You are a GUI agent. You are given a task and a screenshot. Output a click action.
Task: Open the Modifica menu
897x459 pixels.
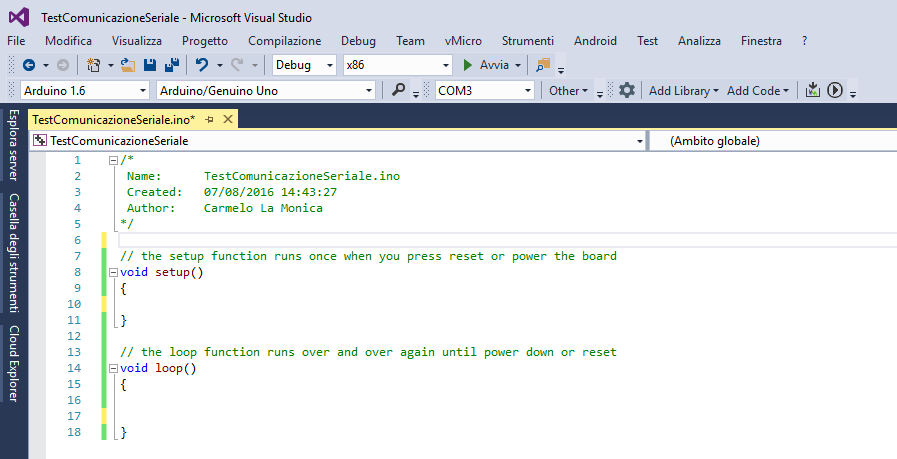pos(69,41)
